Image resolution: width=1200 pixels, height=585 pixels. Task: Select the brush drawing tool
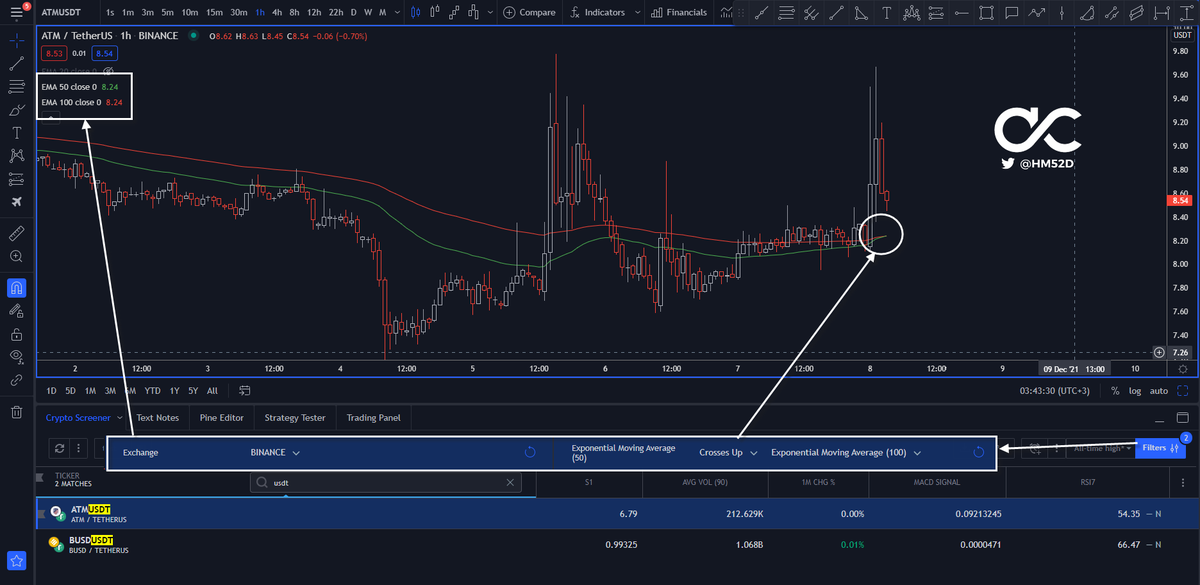point(16,110)
